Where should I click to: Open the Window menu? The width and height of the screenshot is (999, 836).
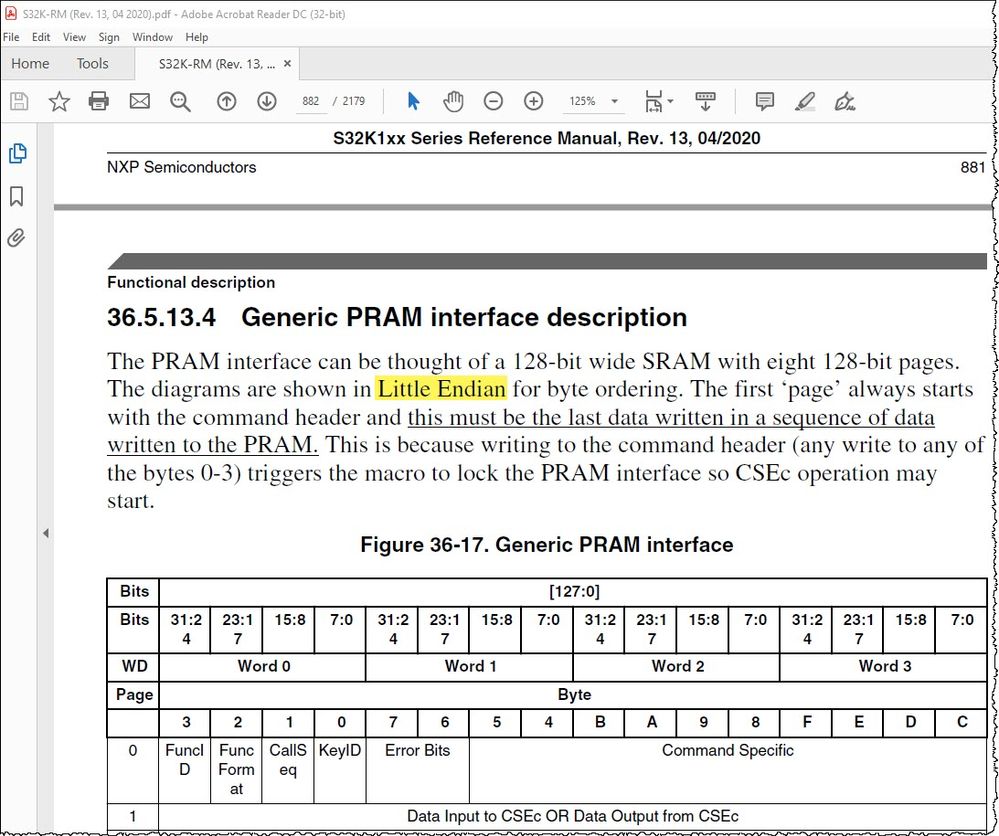(152, 37)
